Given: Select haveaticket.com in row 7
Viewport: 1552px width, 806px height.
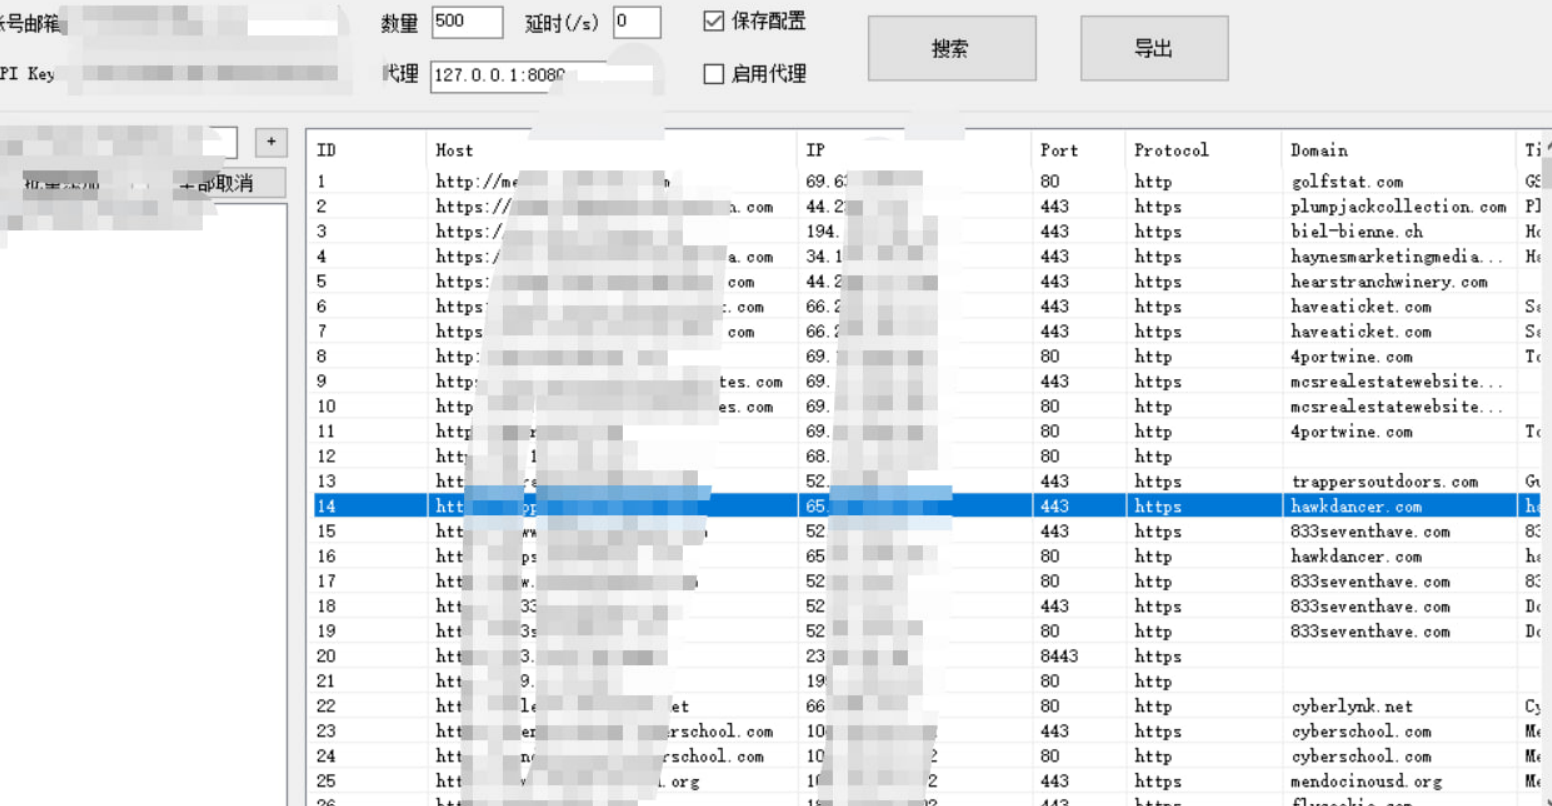Looking at the screenshot, I should click(1360, 332).
